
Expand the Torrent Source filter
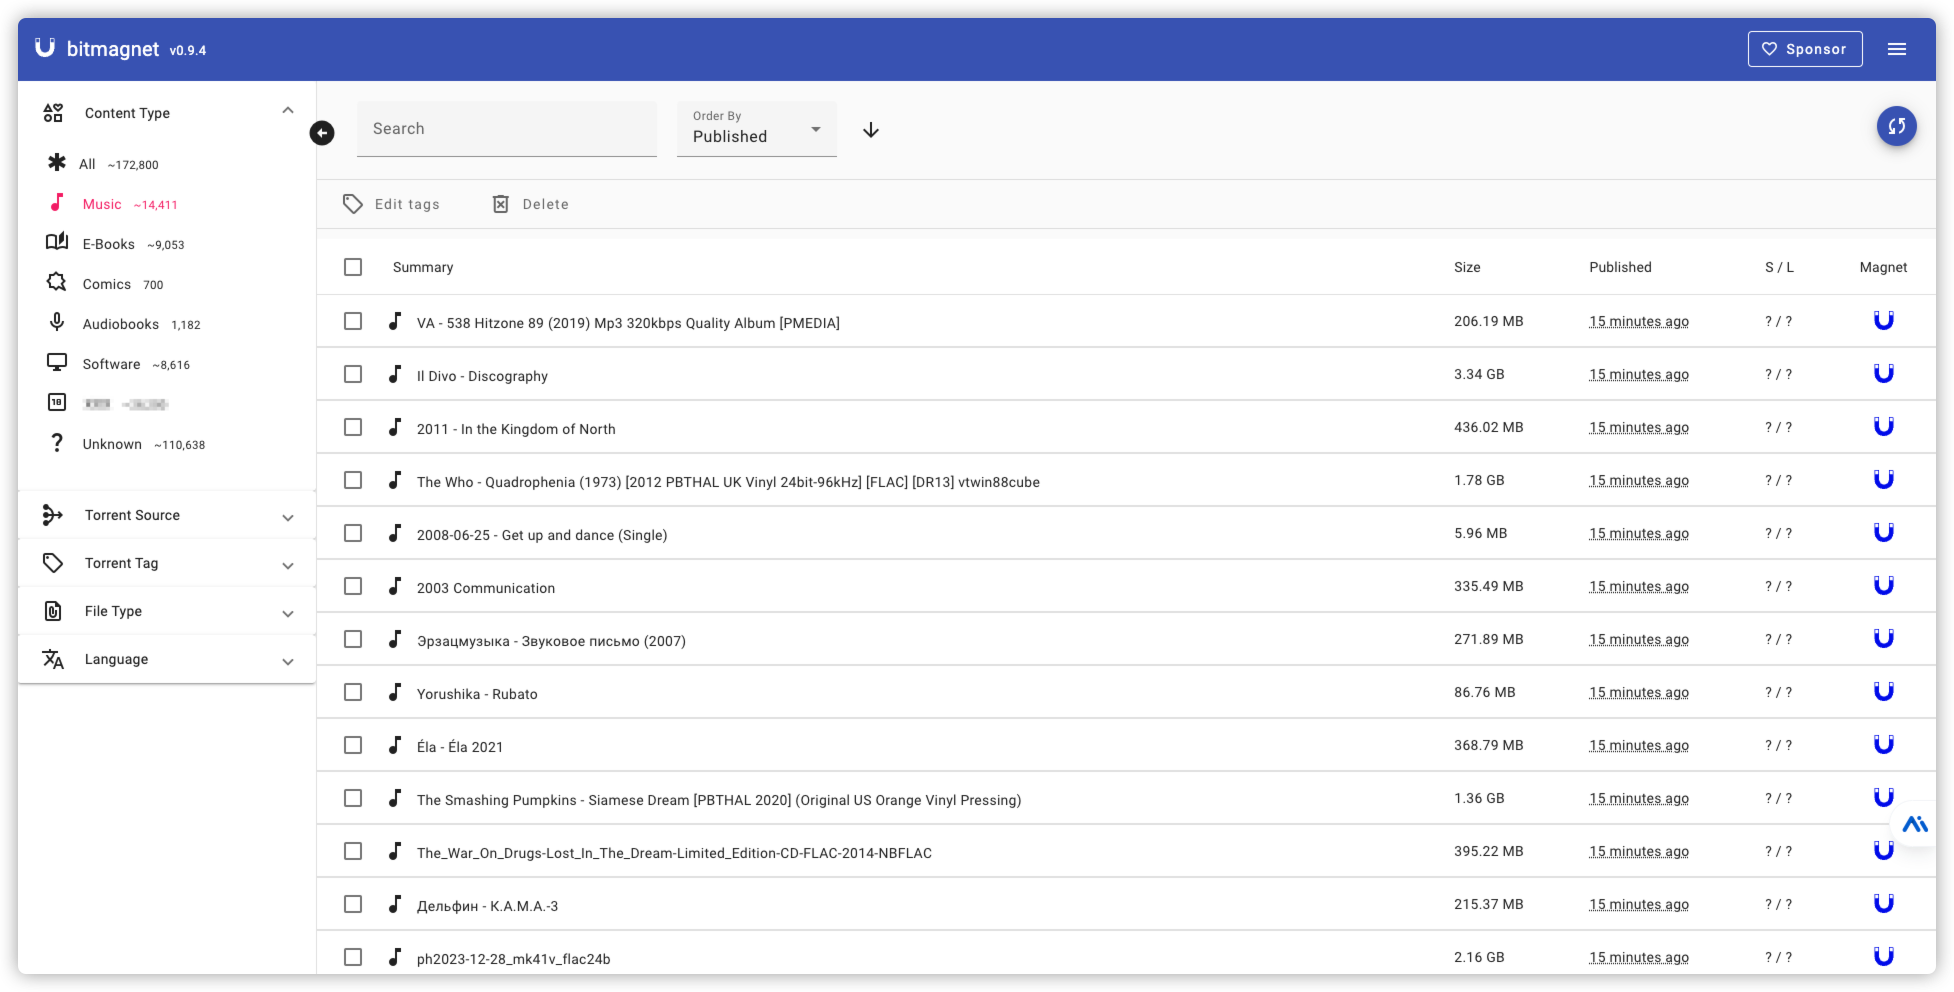[288, 517]
